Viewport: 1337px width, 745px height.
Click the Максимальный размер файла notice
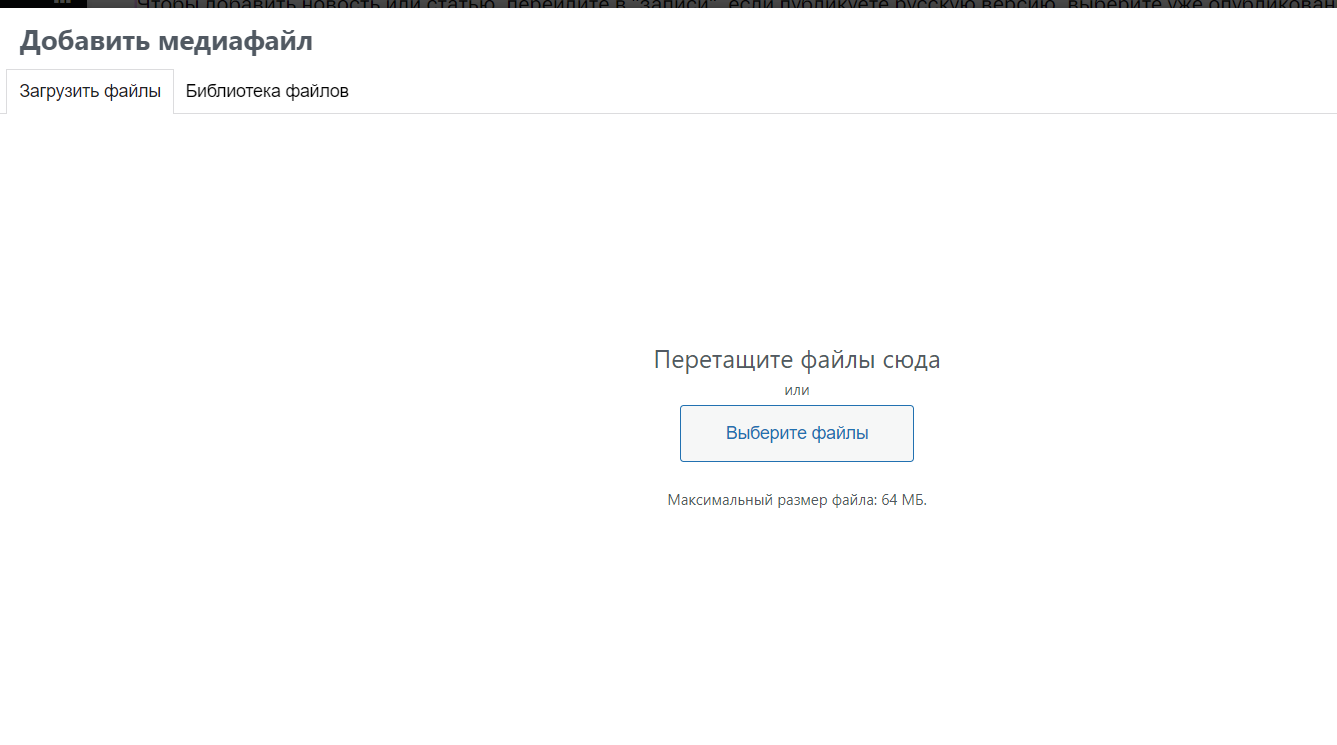(796, 500)
